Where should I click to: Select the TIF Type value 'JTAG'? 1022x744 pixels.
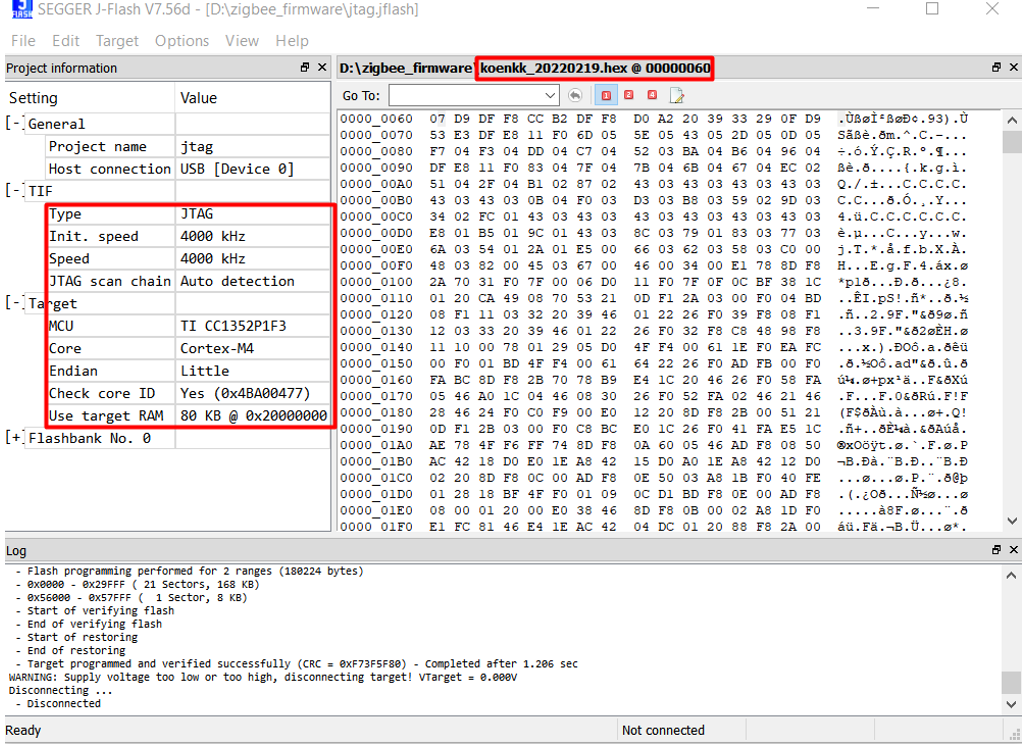coord(197,214)
